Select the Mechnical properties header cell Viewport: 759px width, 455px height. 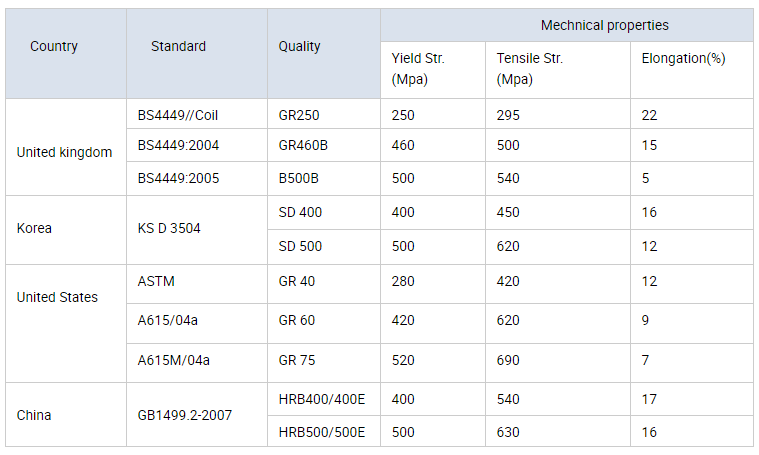[x=567, y=25]
